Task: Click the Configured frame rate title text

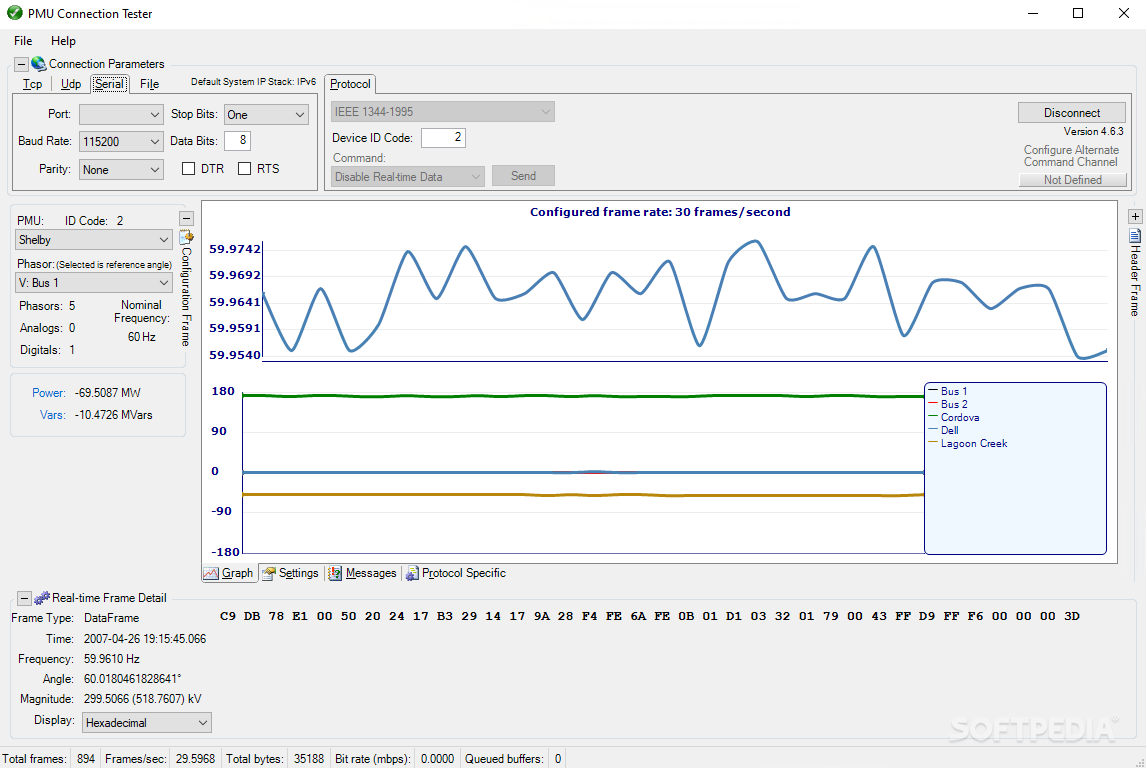Action: coord(660,213)
